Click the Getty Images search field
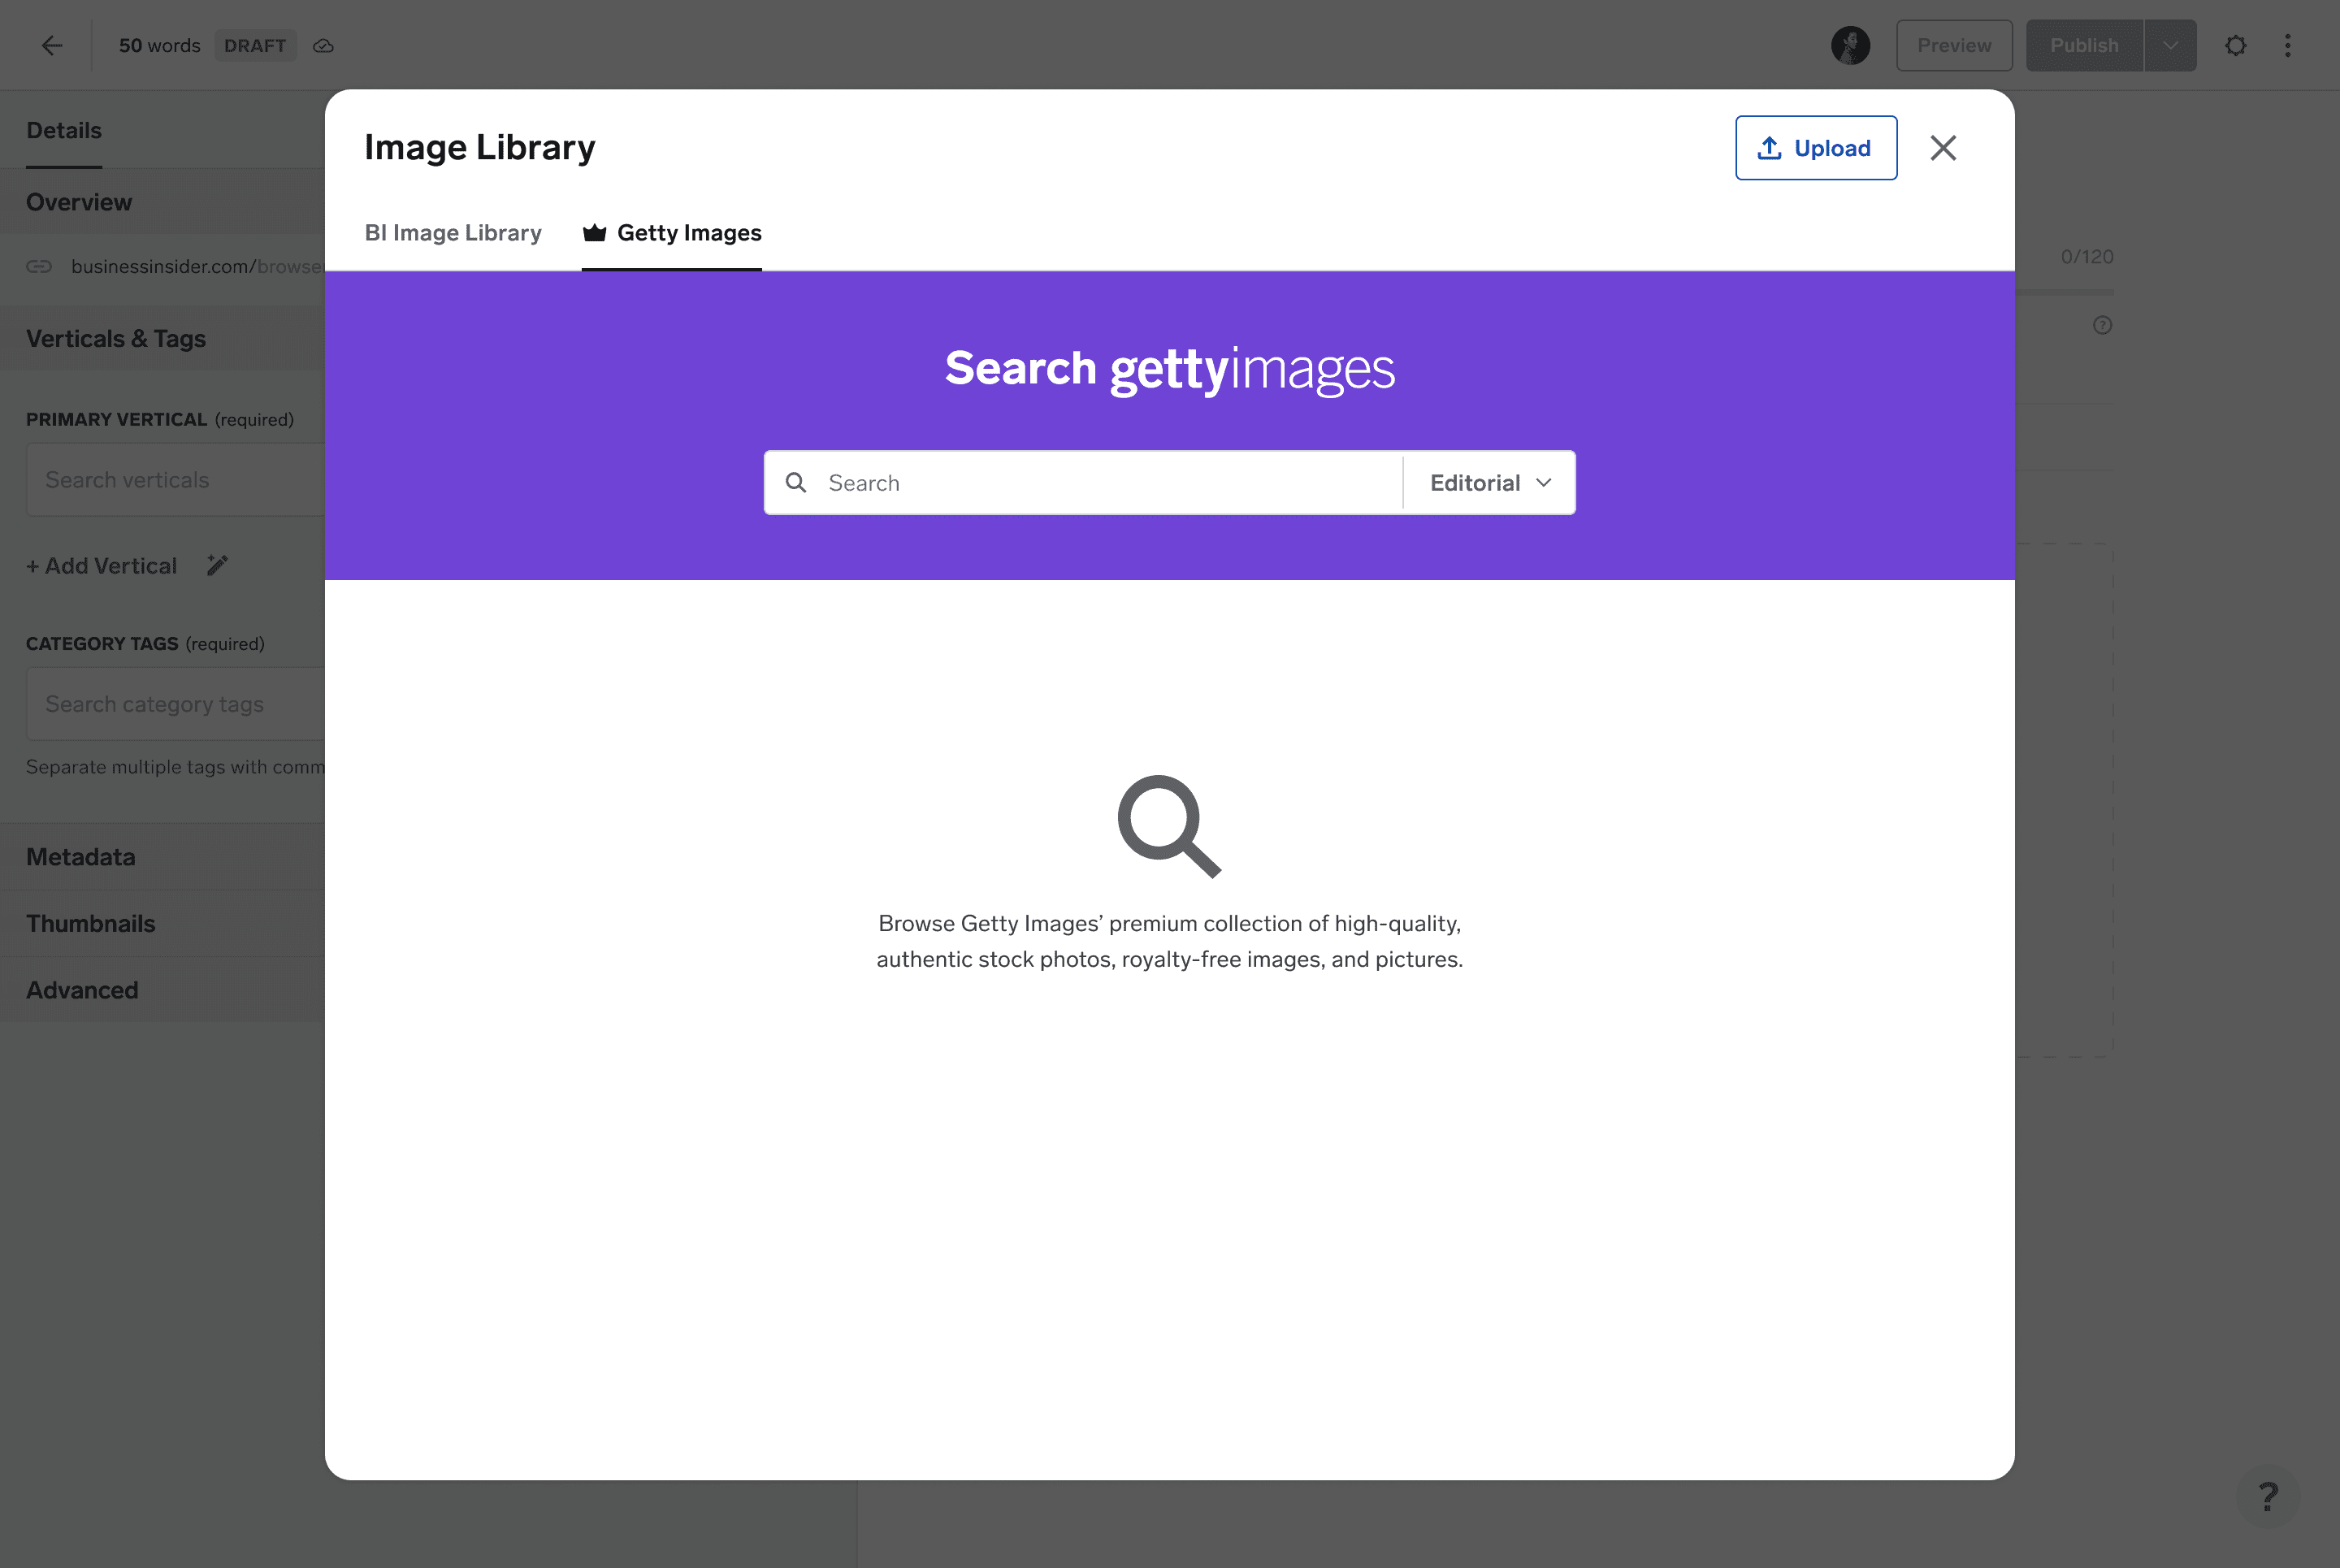Image resolution: width=2340 pixels, height=1568 pixels. tap(1100, 483)
